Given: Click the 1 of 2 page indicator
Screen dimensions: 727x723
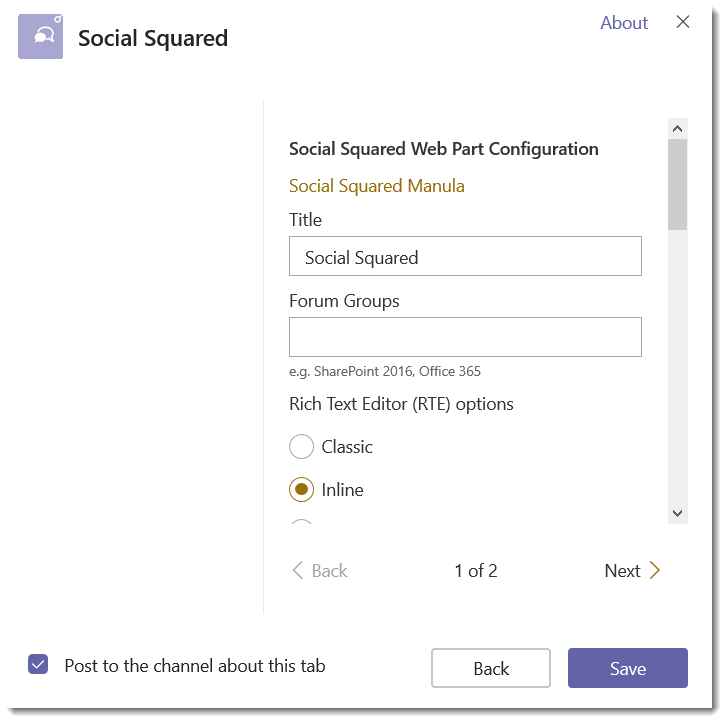Looking at the screenshot, I should pyautogui.click(x=476, y=571).
